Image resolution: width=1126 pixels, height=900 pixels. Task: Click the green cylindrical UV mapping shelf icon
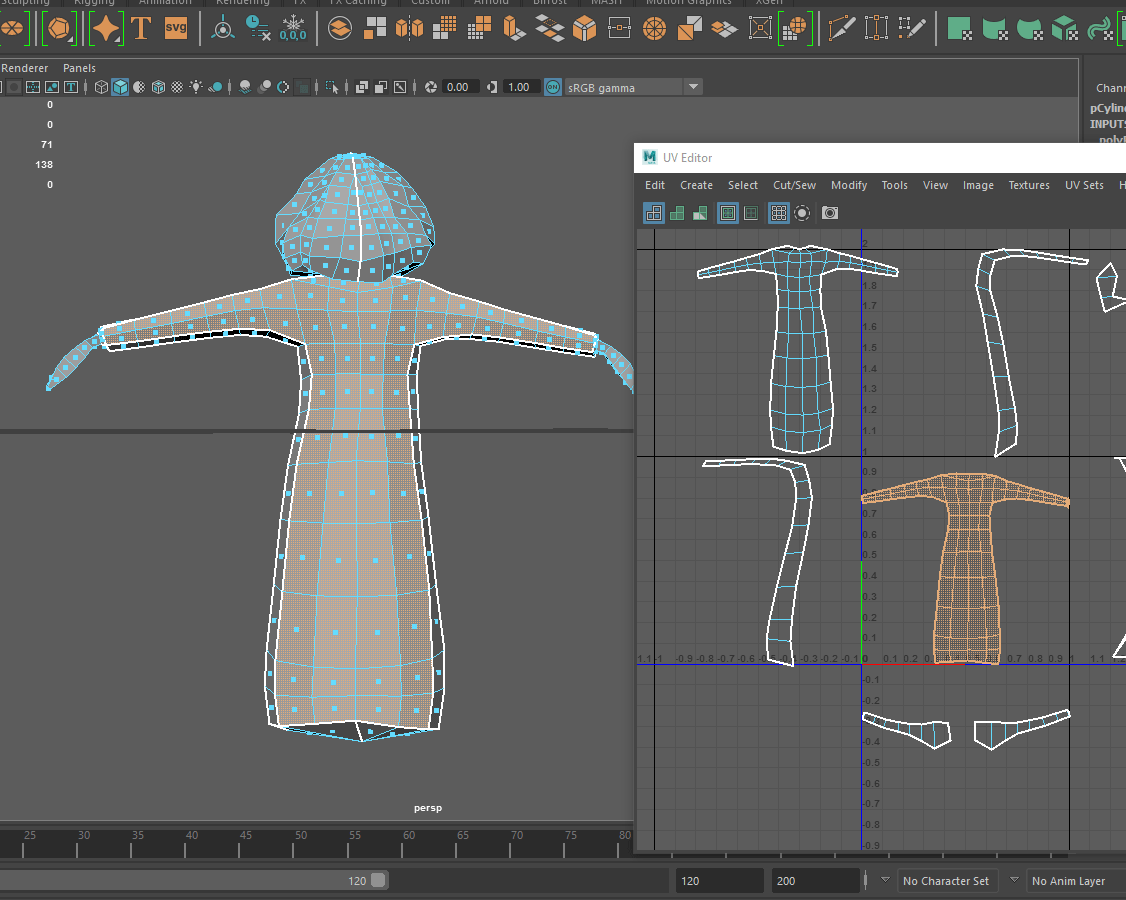click(x=995, y=29)
